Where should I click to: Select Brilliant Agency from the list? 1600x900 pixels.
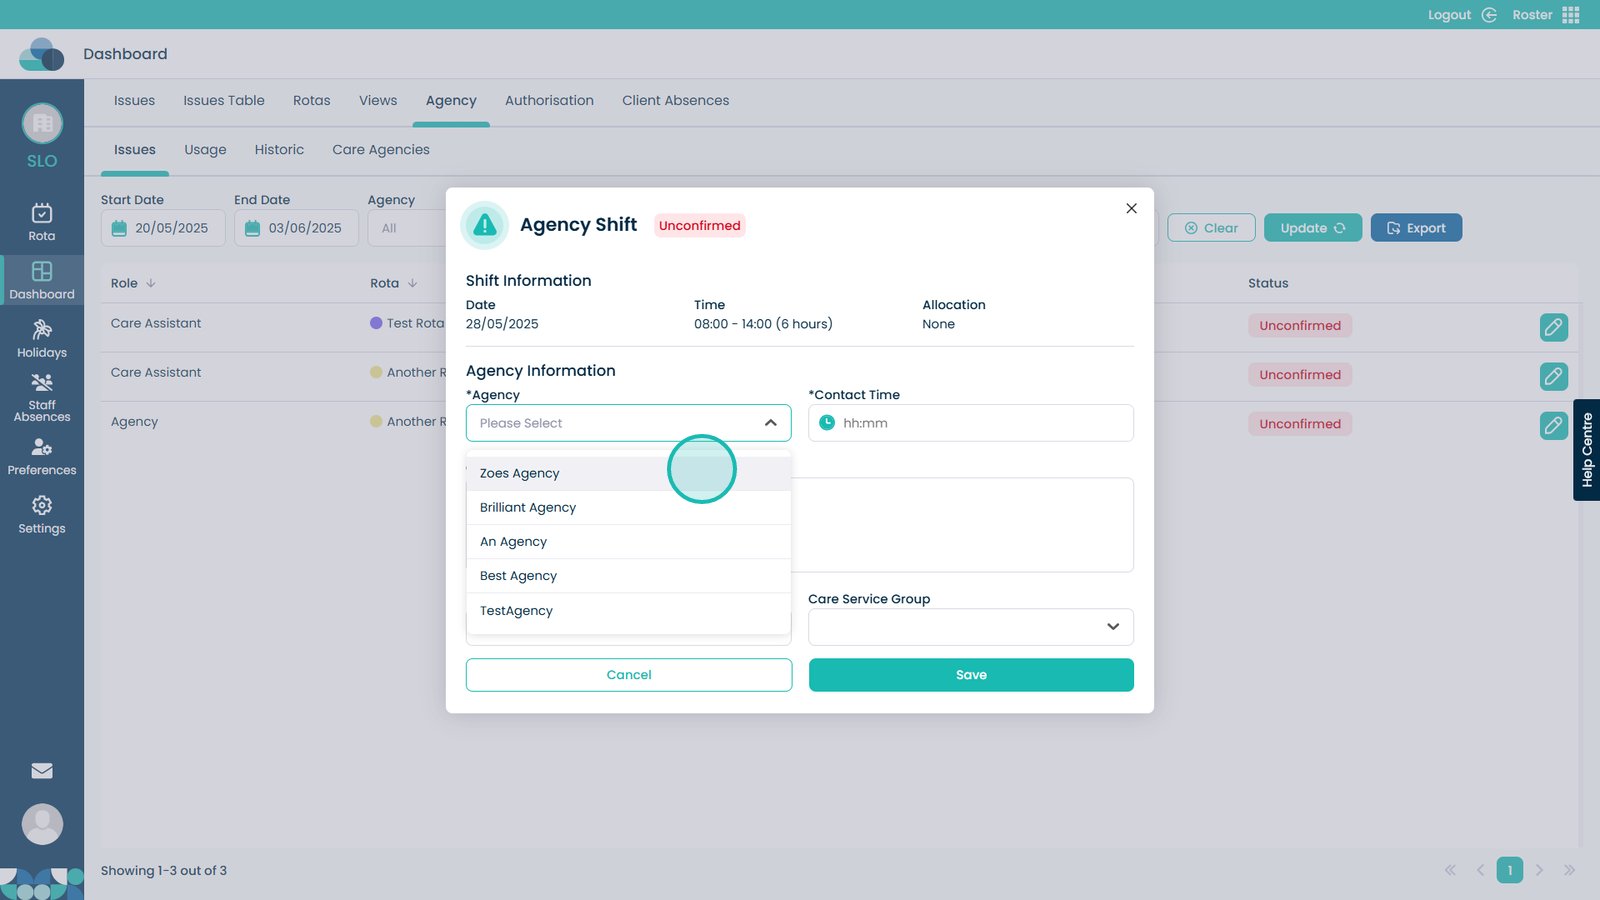tap(528, 508)
